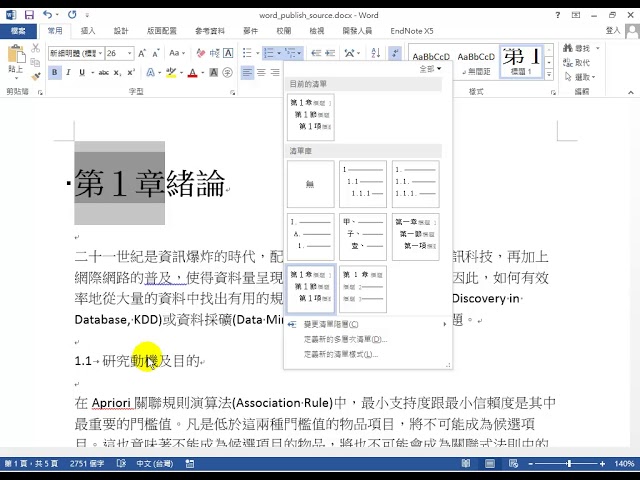
Task: Toggle align left
Action: coord(247,73)
